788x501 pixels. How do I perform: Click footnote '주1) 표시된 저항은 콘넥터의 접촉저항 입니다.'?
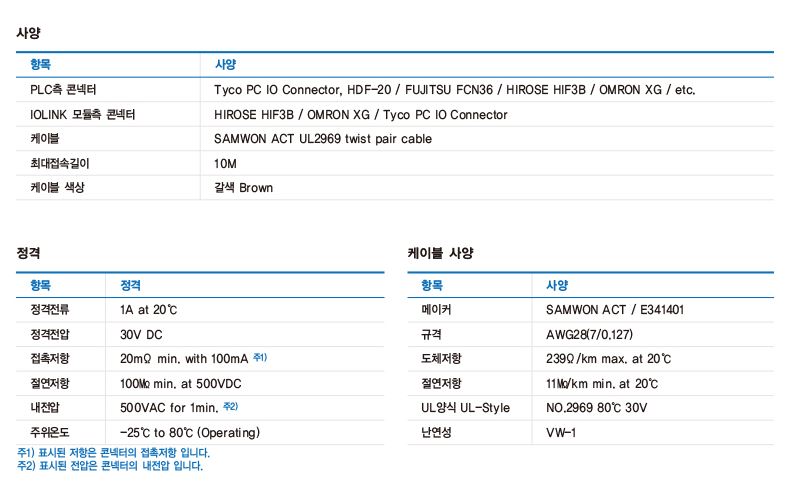[113, 452]
